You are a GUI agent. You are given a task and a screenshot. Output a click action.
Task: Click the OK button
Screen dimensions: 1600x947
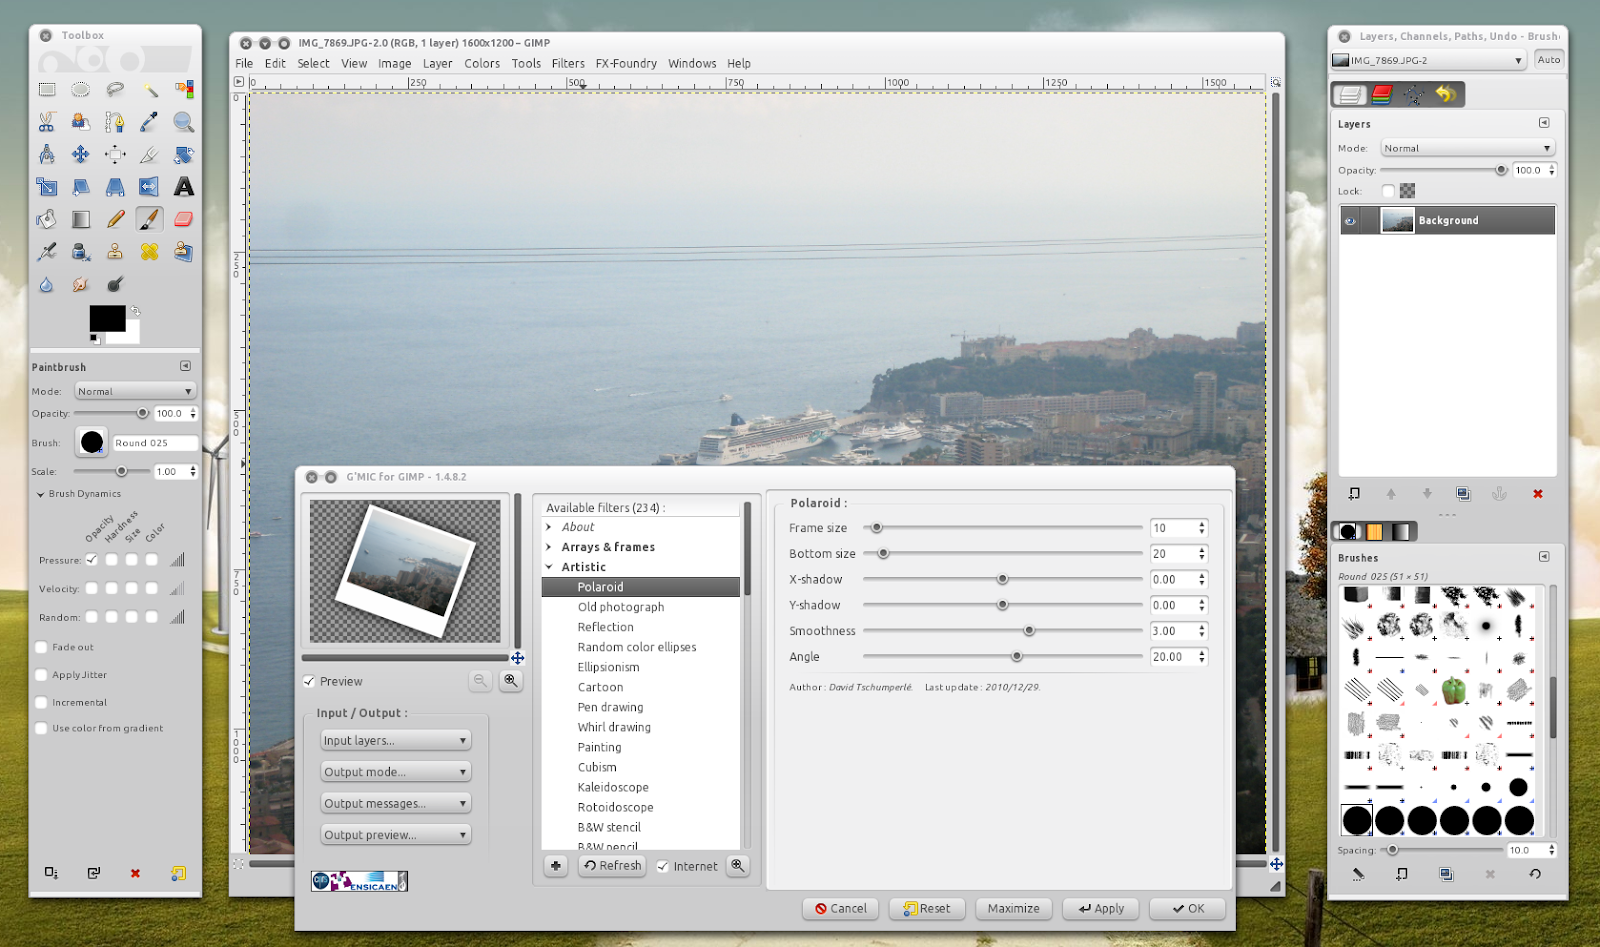click(x=1187, y=909)
